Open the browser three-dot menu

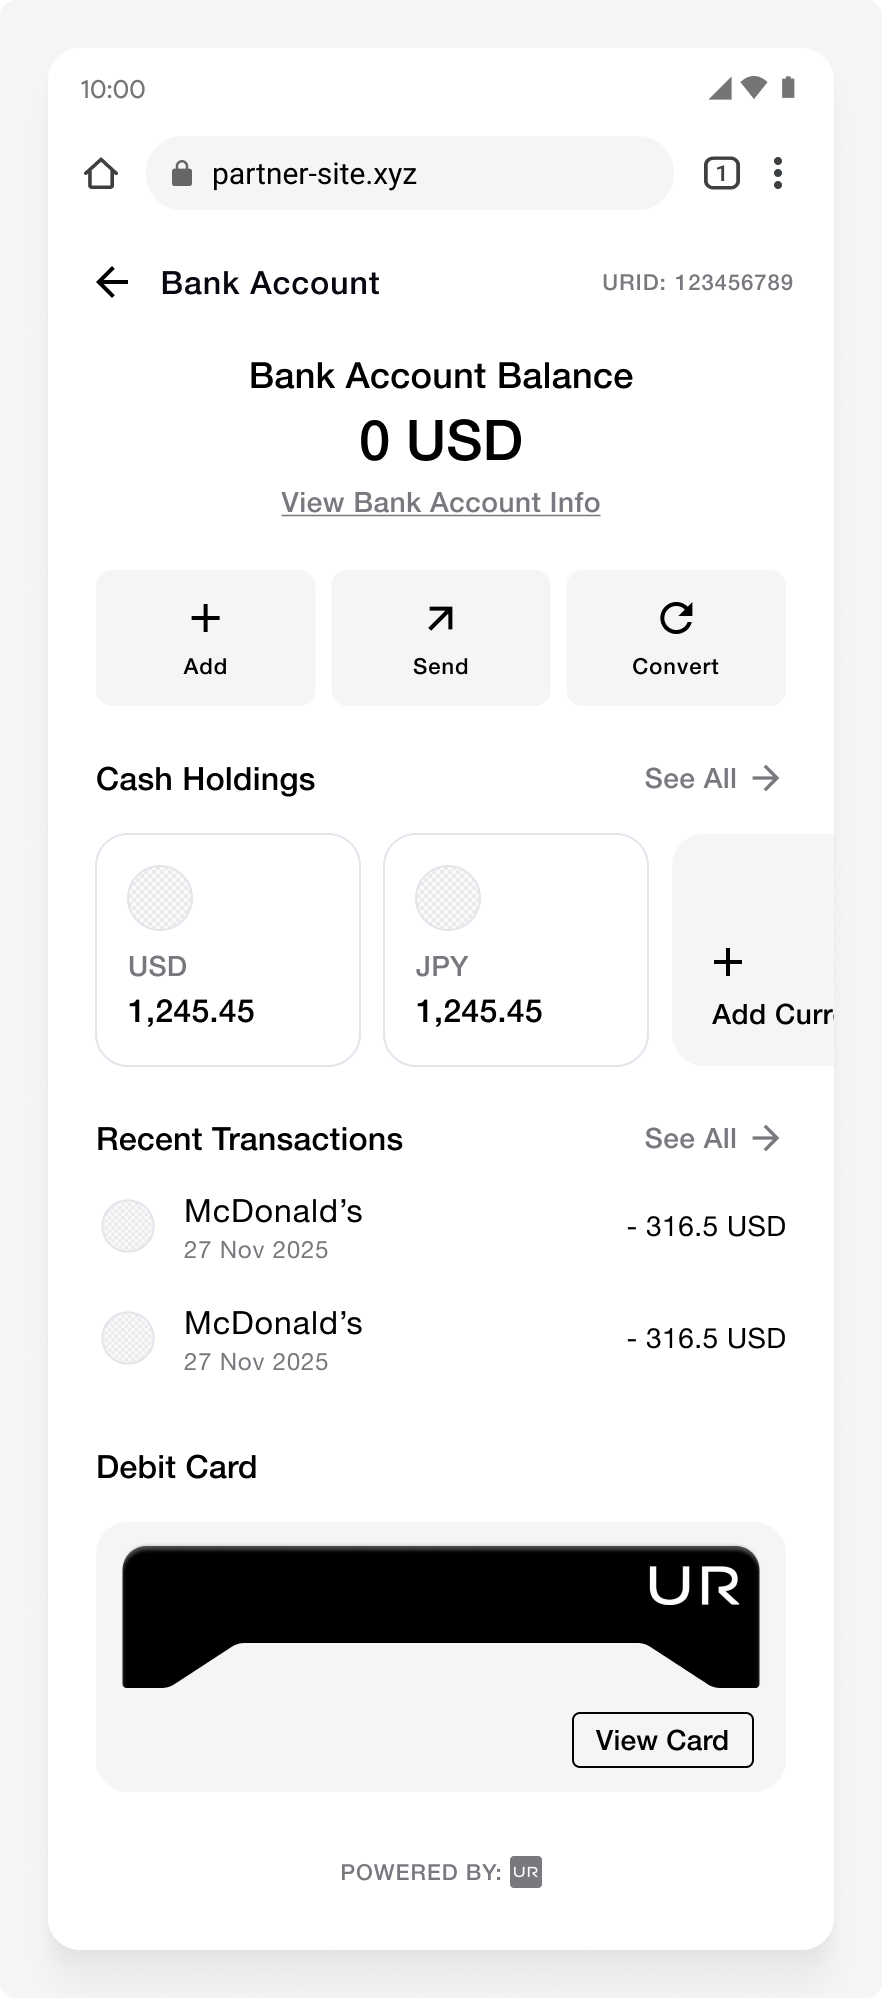(777, 173)
